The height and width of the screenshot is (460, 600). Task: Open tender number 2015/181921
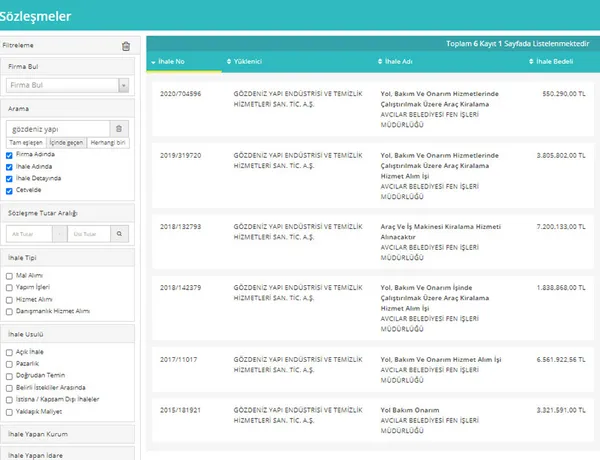click(180, 410)
